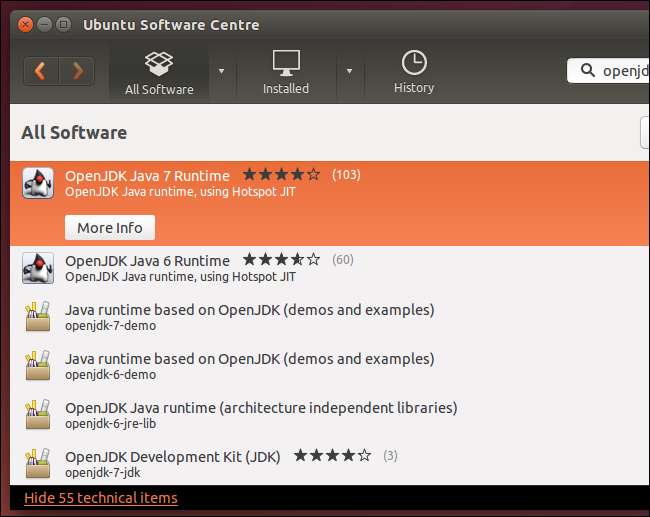This screenshot has width=650, height=517.
Task: Open the History view
Action: [x=414, y=73]
